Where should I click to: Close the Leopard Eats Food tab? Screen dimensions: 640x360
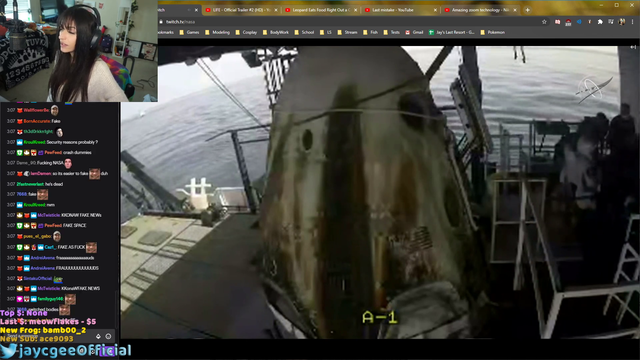click(x=356, y=10)
